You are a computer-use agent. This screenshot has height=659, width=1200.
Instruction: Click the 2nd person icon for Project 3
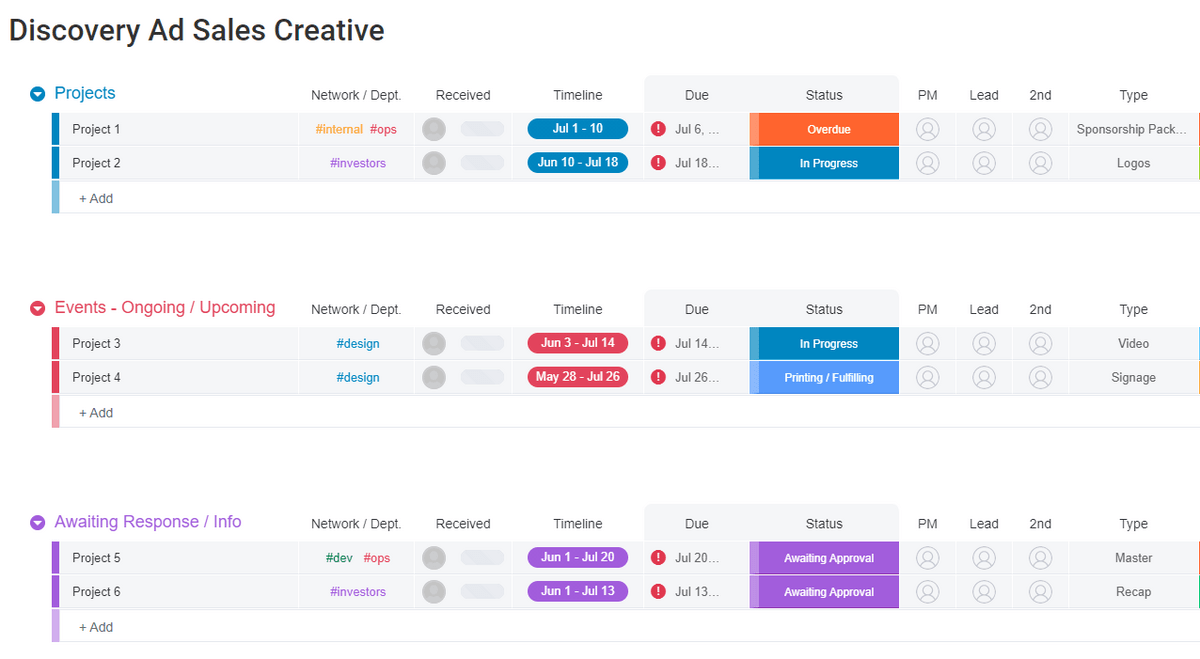1040,344
